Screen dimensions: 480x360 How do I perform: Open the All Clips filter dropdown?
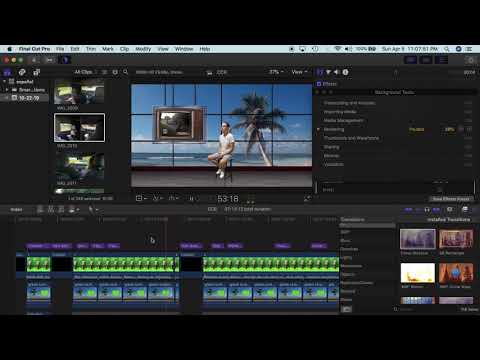(x=85, y=72)
